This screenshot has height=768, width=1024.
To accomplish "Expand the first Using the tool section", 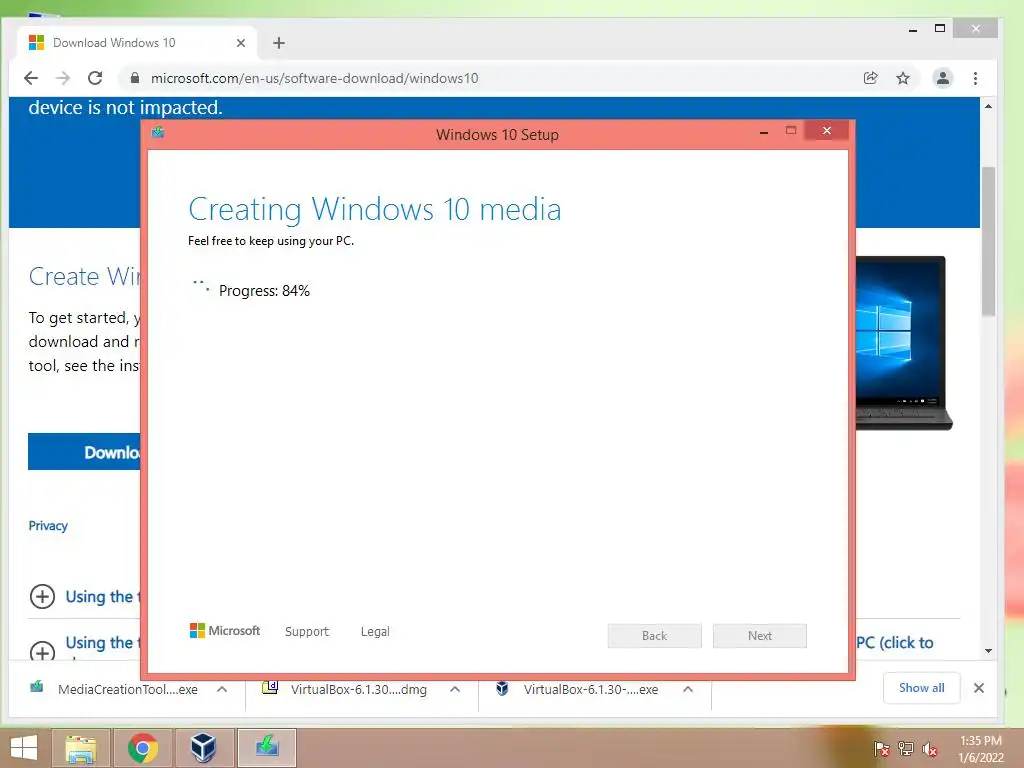I will pyautogui.click(x=42, y=596).
